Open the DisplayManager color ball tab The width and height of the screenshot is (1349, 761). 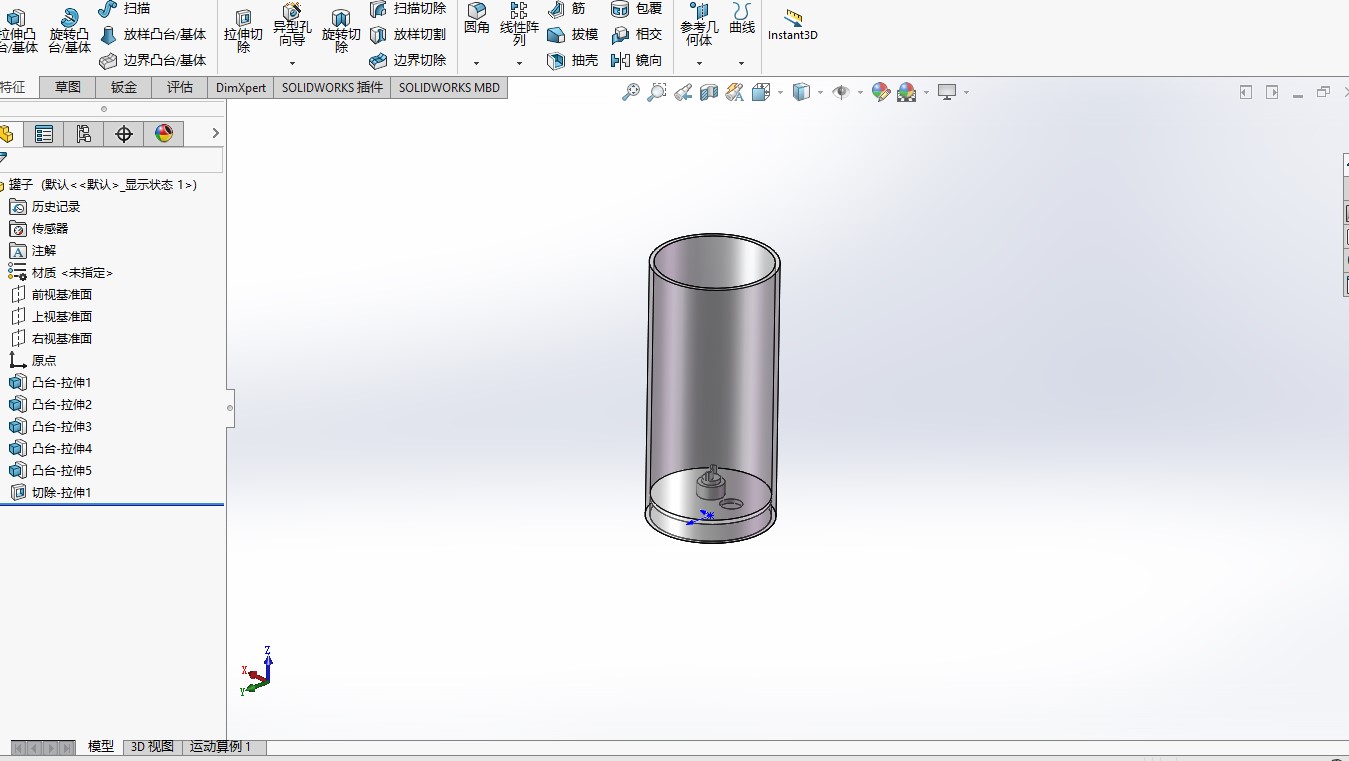[164, 134]
